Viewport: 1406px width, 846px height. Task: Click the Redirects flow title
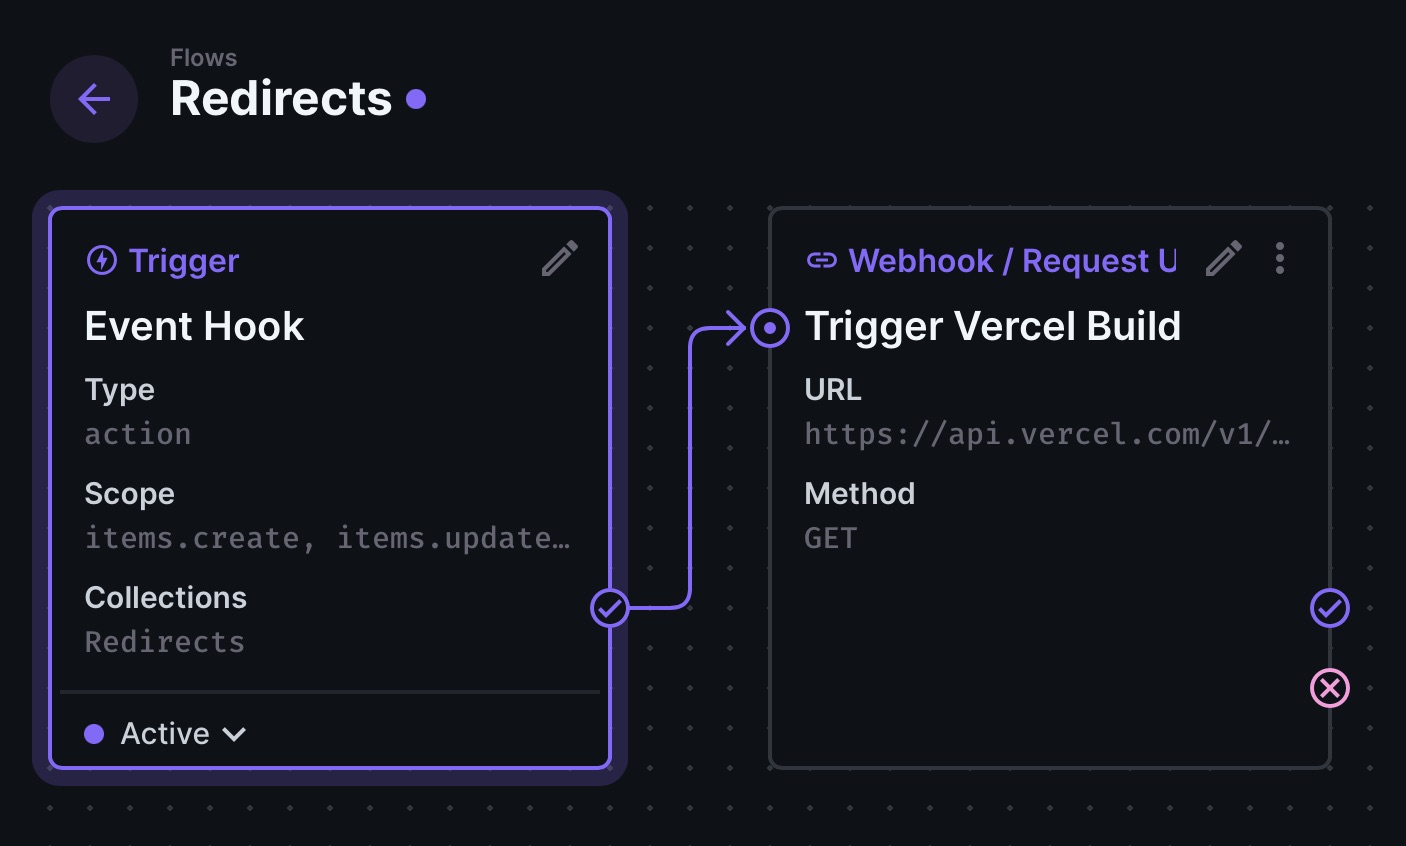pyautogui.click(x=281, y=98)
